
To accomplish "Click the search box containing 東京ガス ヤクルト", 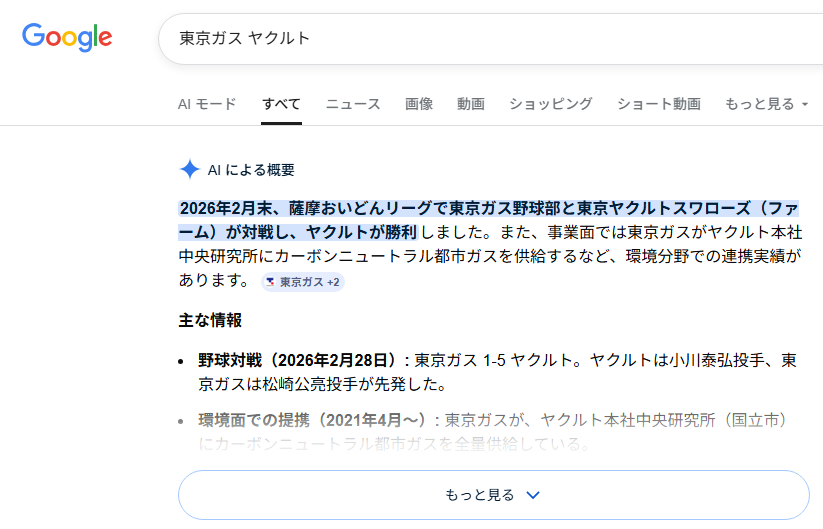I will coord(480,38).
